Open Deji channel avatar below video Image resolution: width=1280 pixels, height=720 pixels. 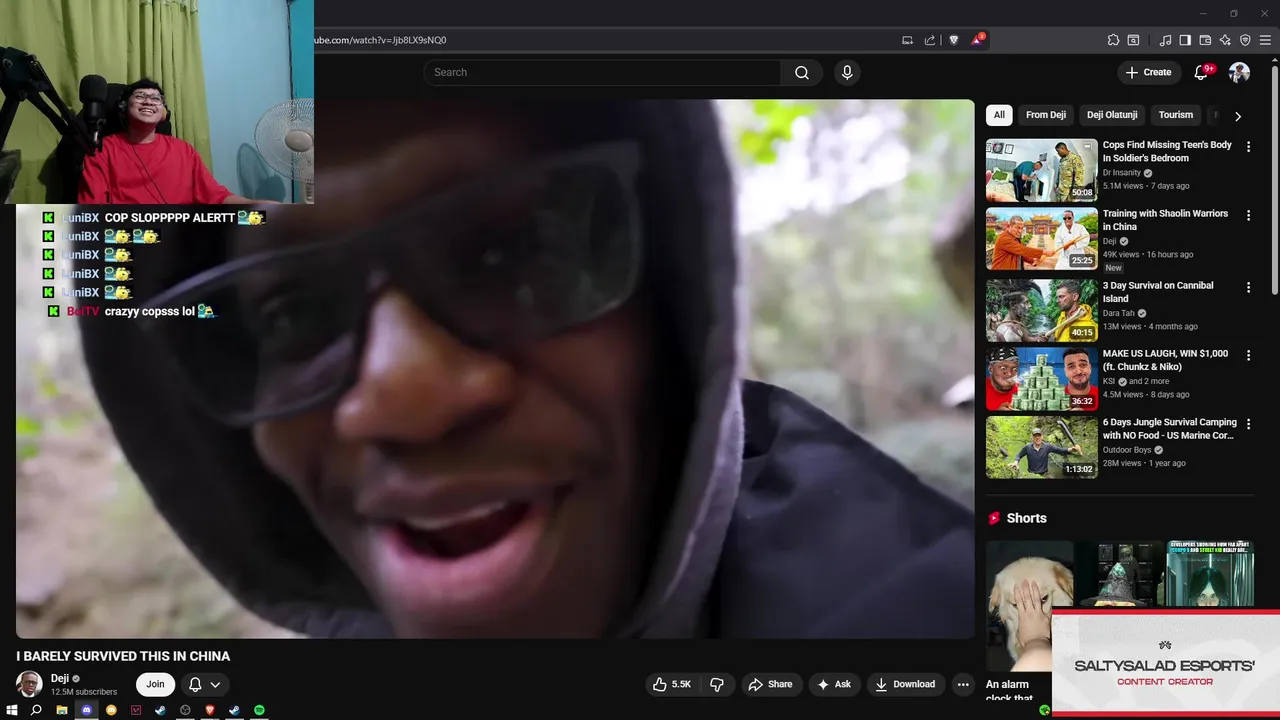29,684
